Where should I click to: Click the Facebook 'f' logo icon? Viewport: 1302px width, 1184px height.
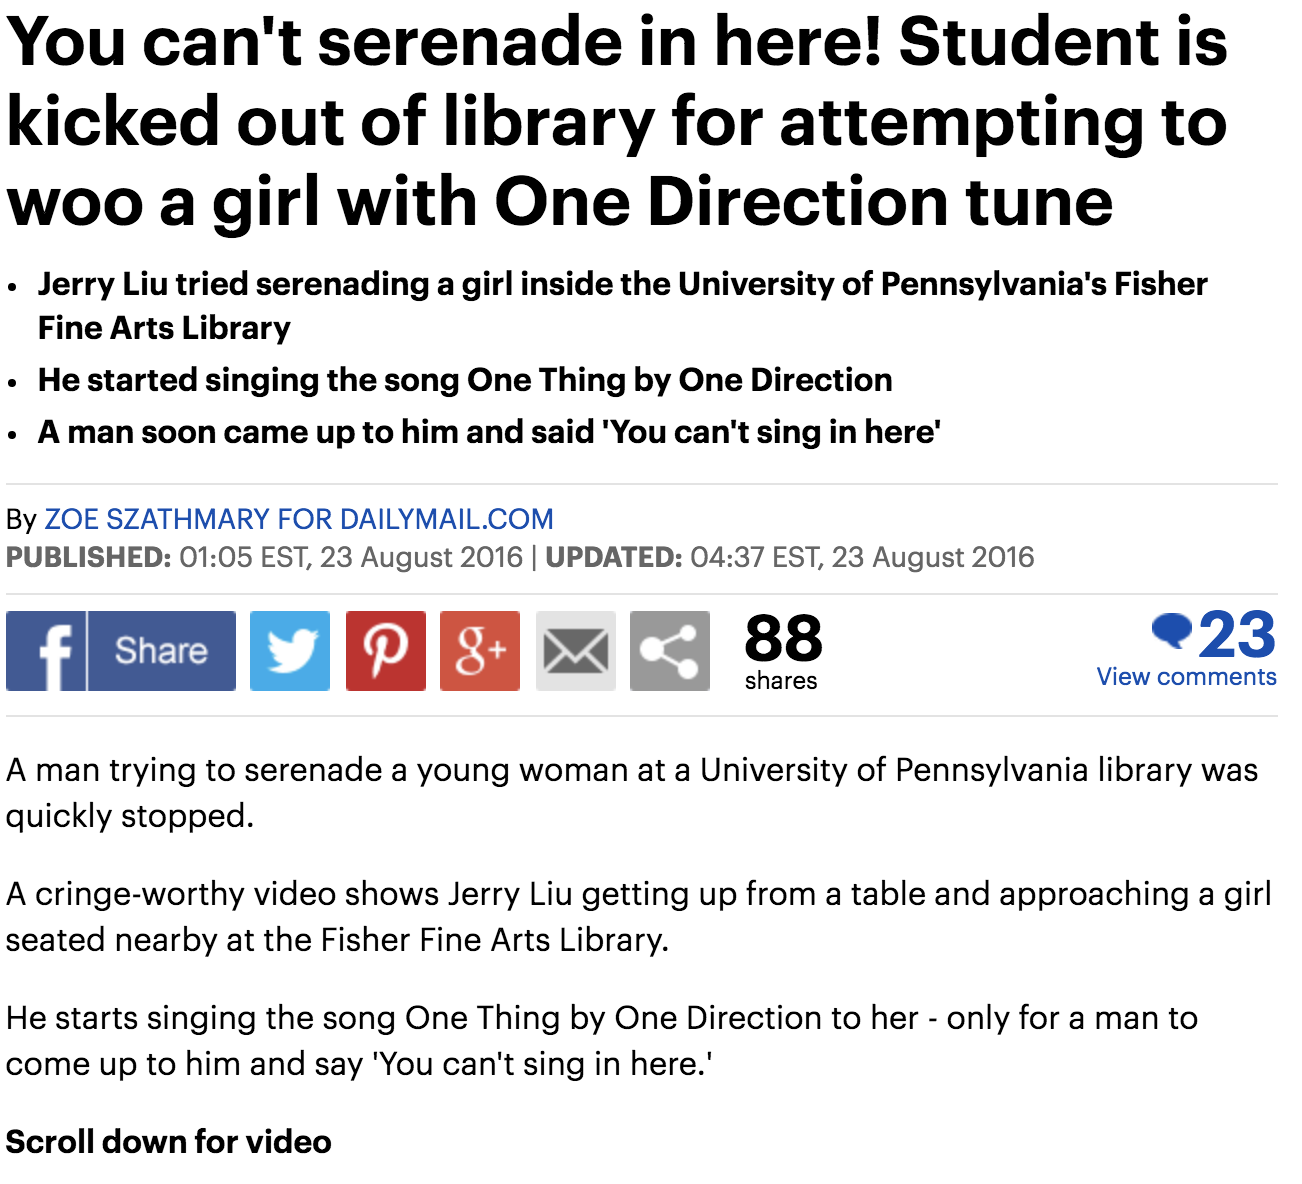pos(46,651)
